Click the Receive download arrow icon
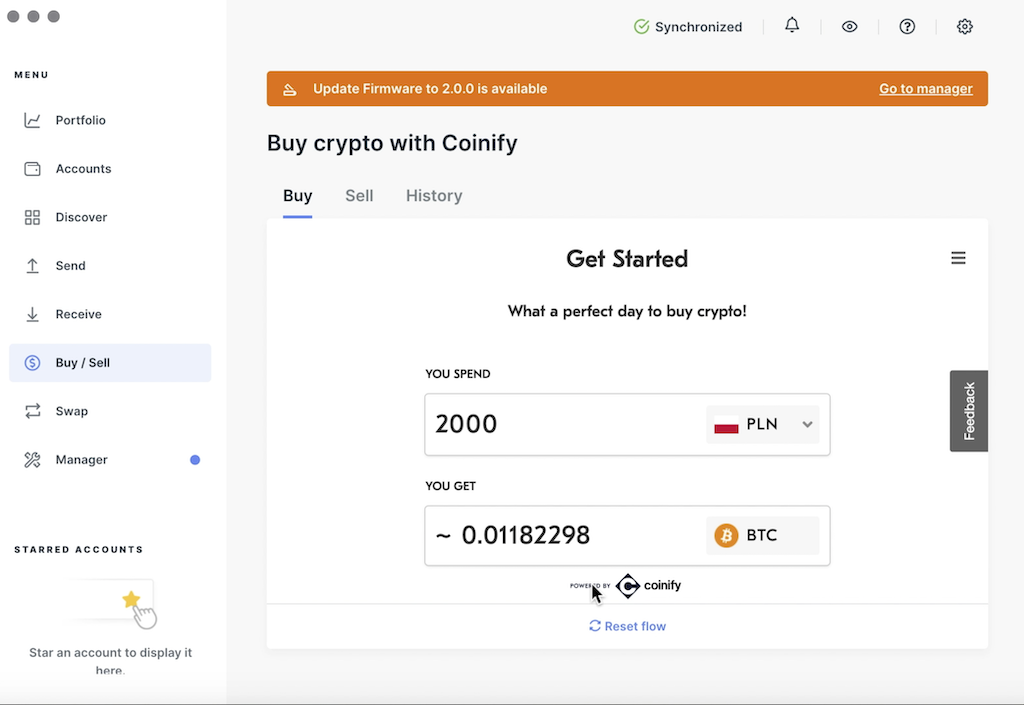Viewport: 1024px width, 705px height. coord(32,314)
